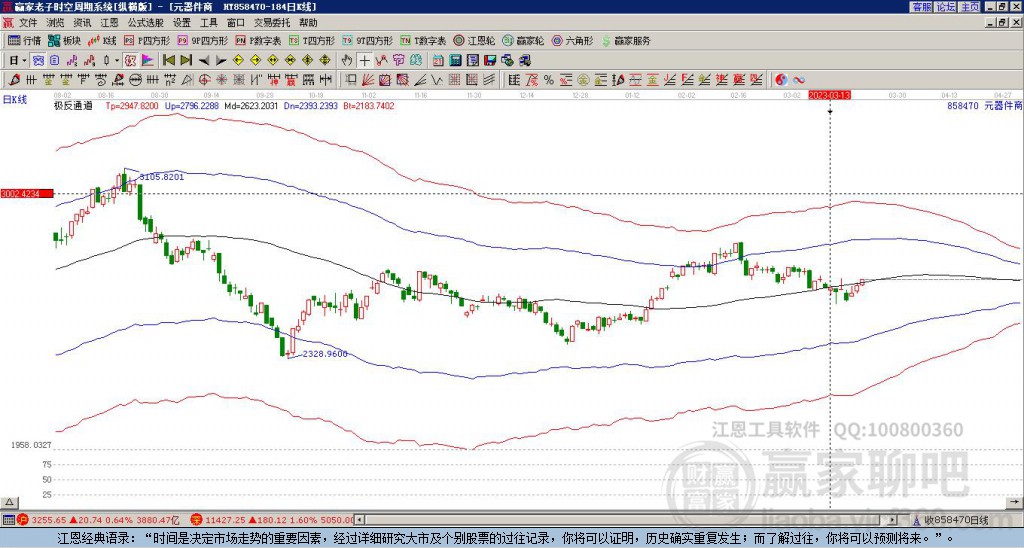1024x548 pixels.
Task: Move chart right with black arrow
Action: point(221,61)
